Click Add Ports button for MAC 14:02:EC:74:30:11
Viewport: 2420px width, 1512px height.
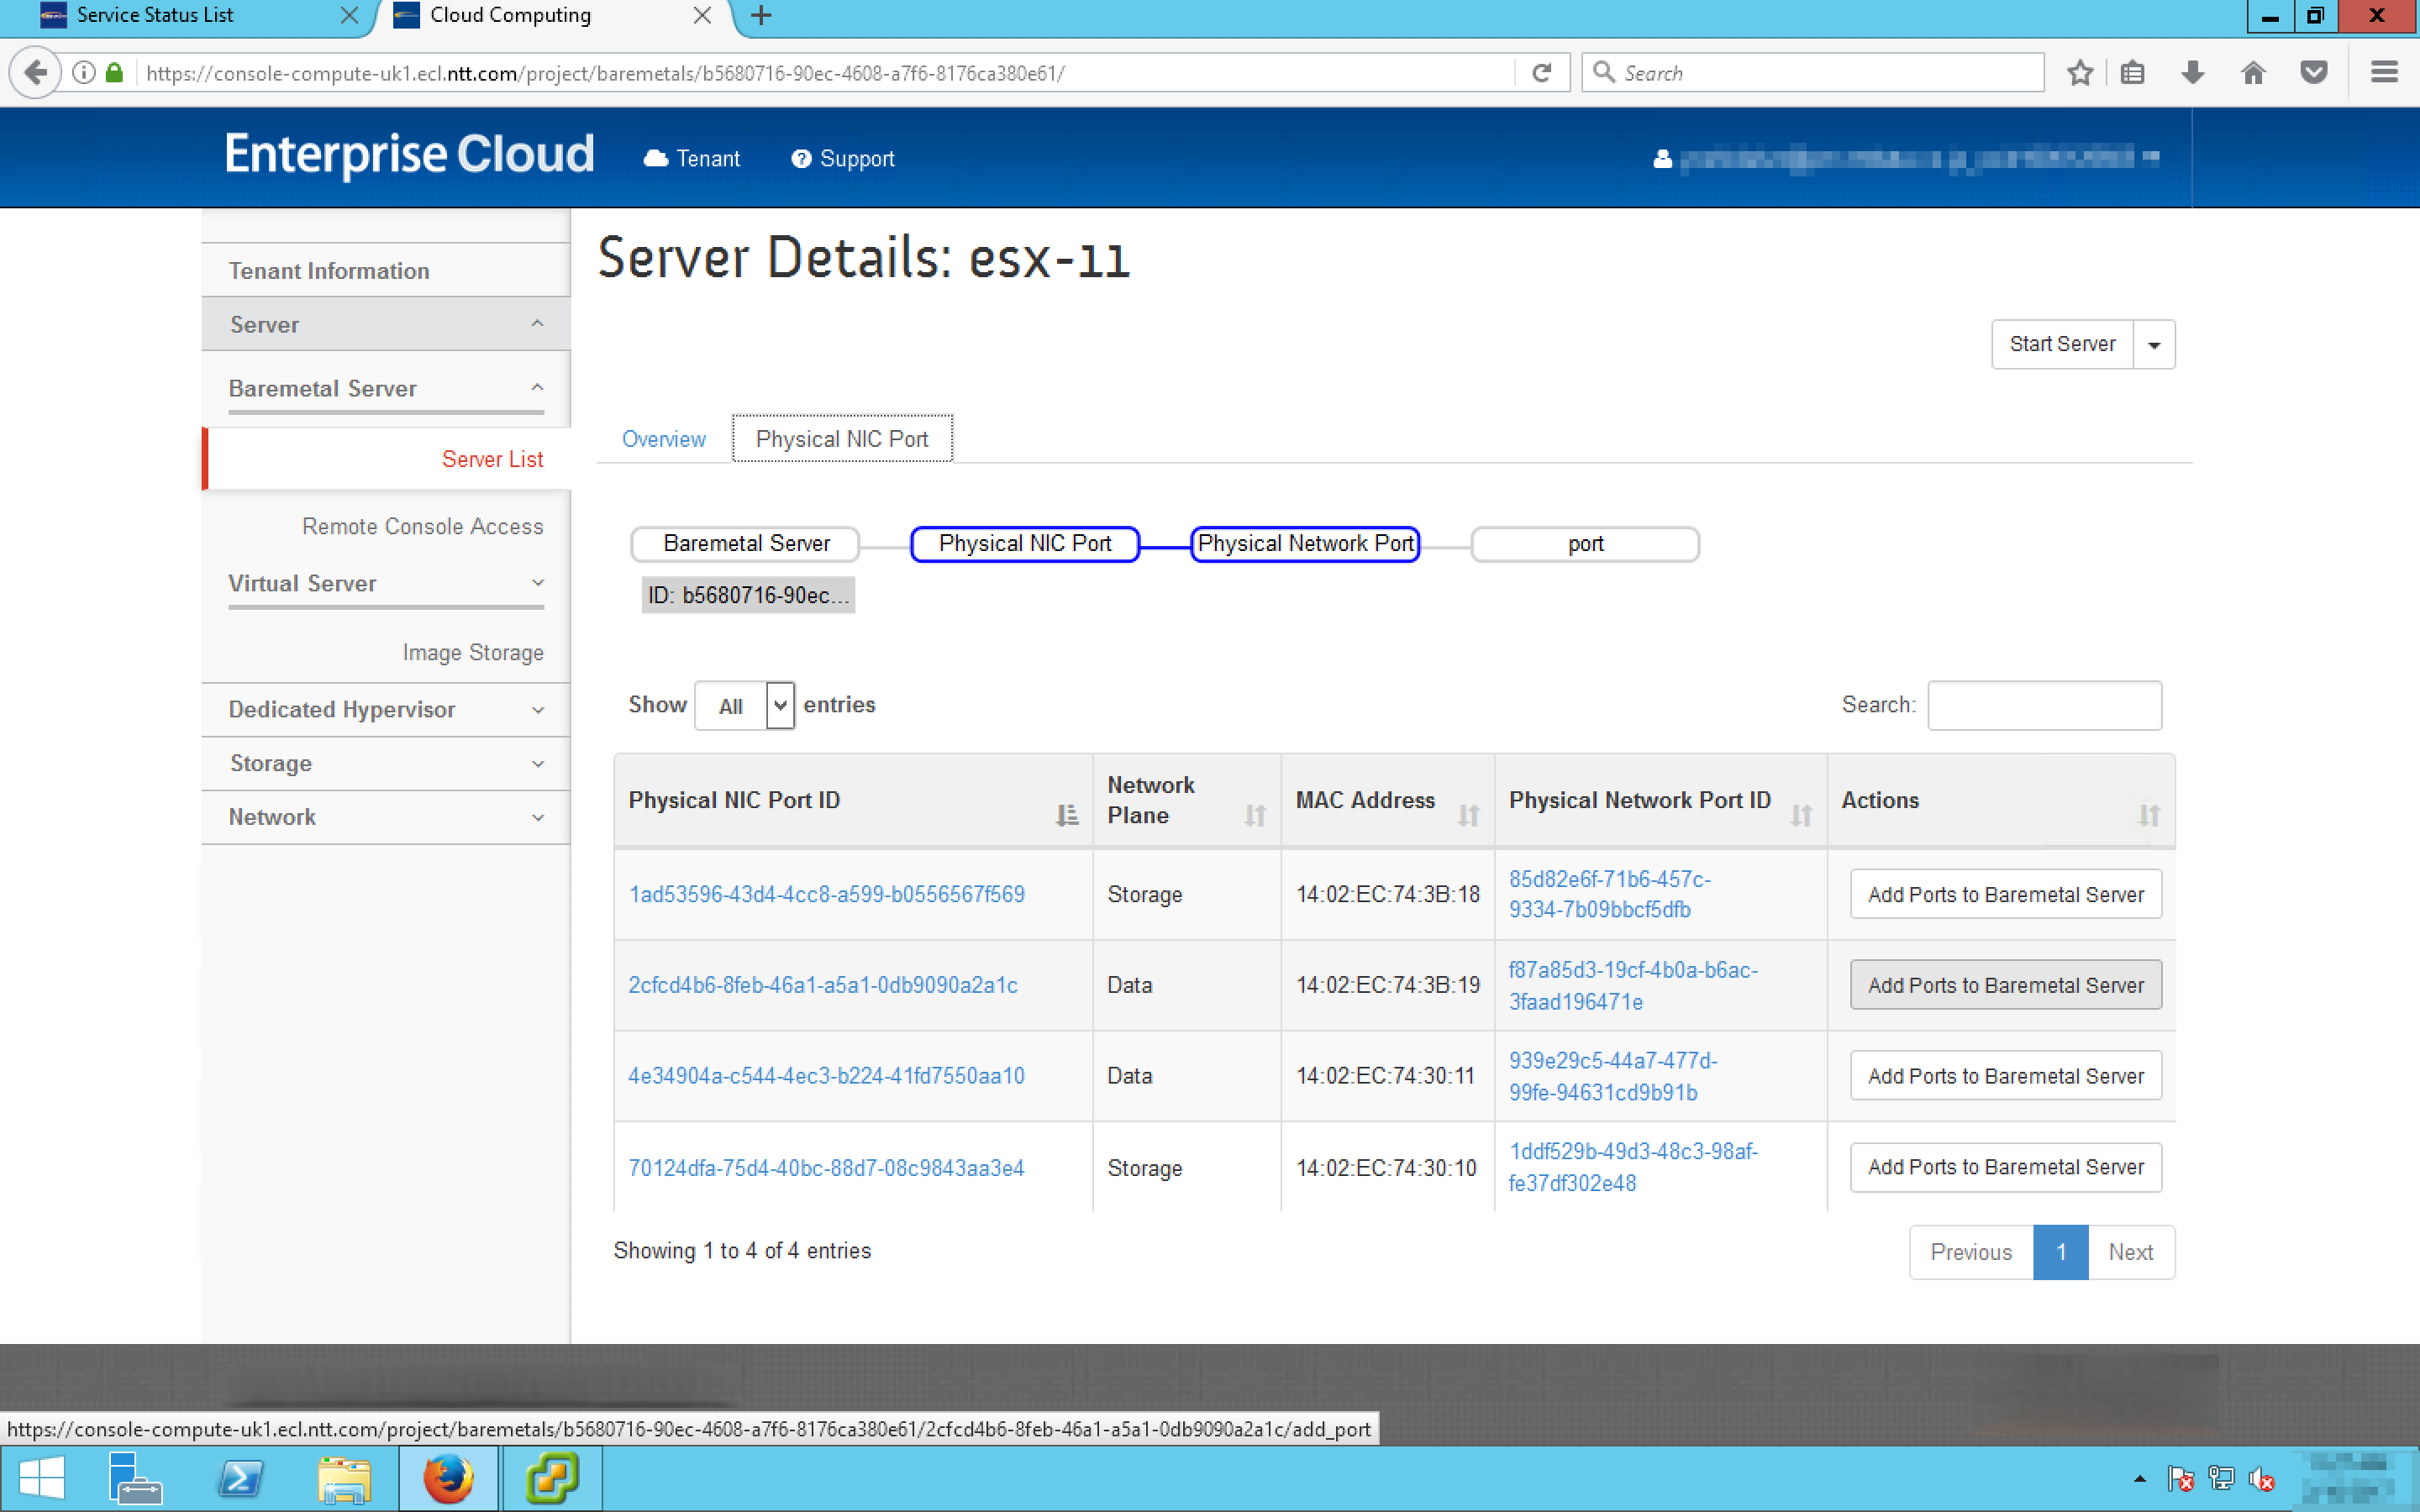2005,1076
